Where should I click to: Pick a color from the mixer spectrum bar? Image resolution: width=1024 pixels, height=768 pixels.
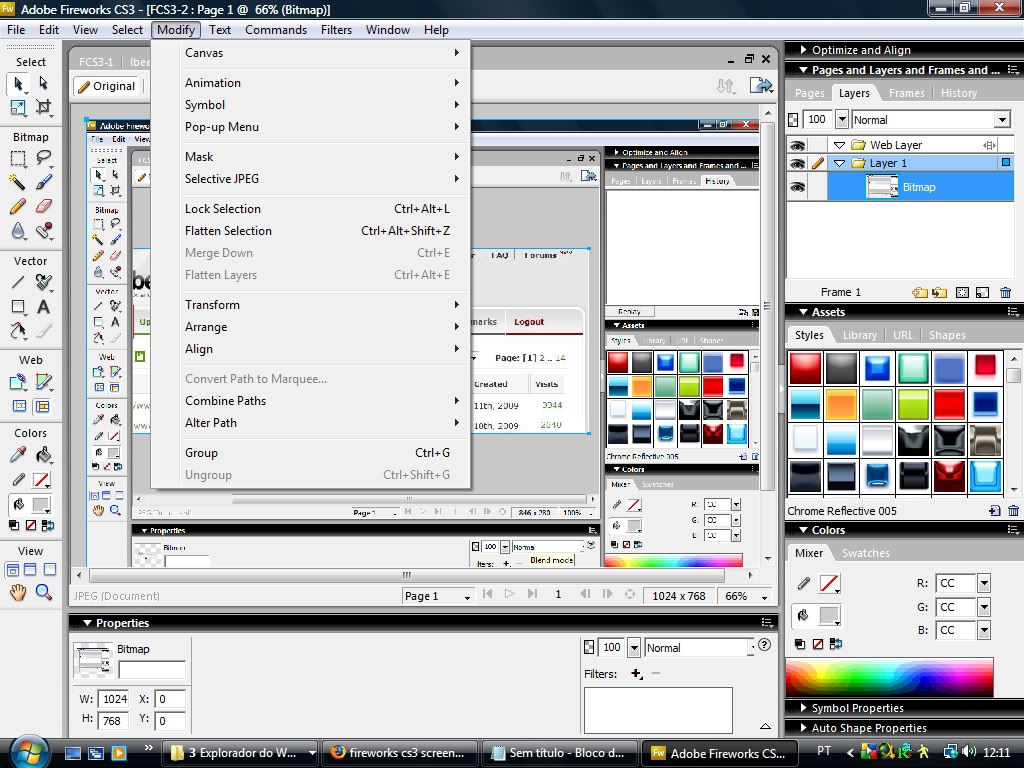tap(889, 677)
